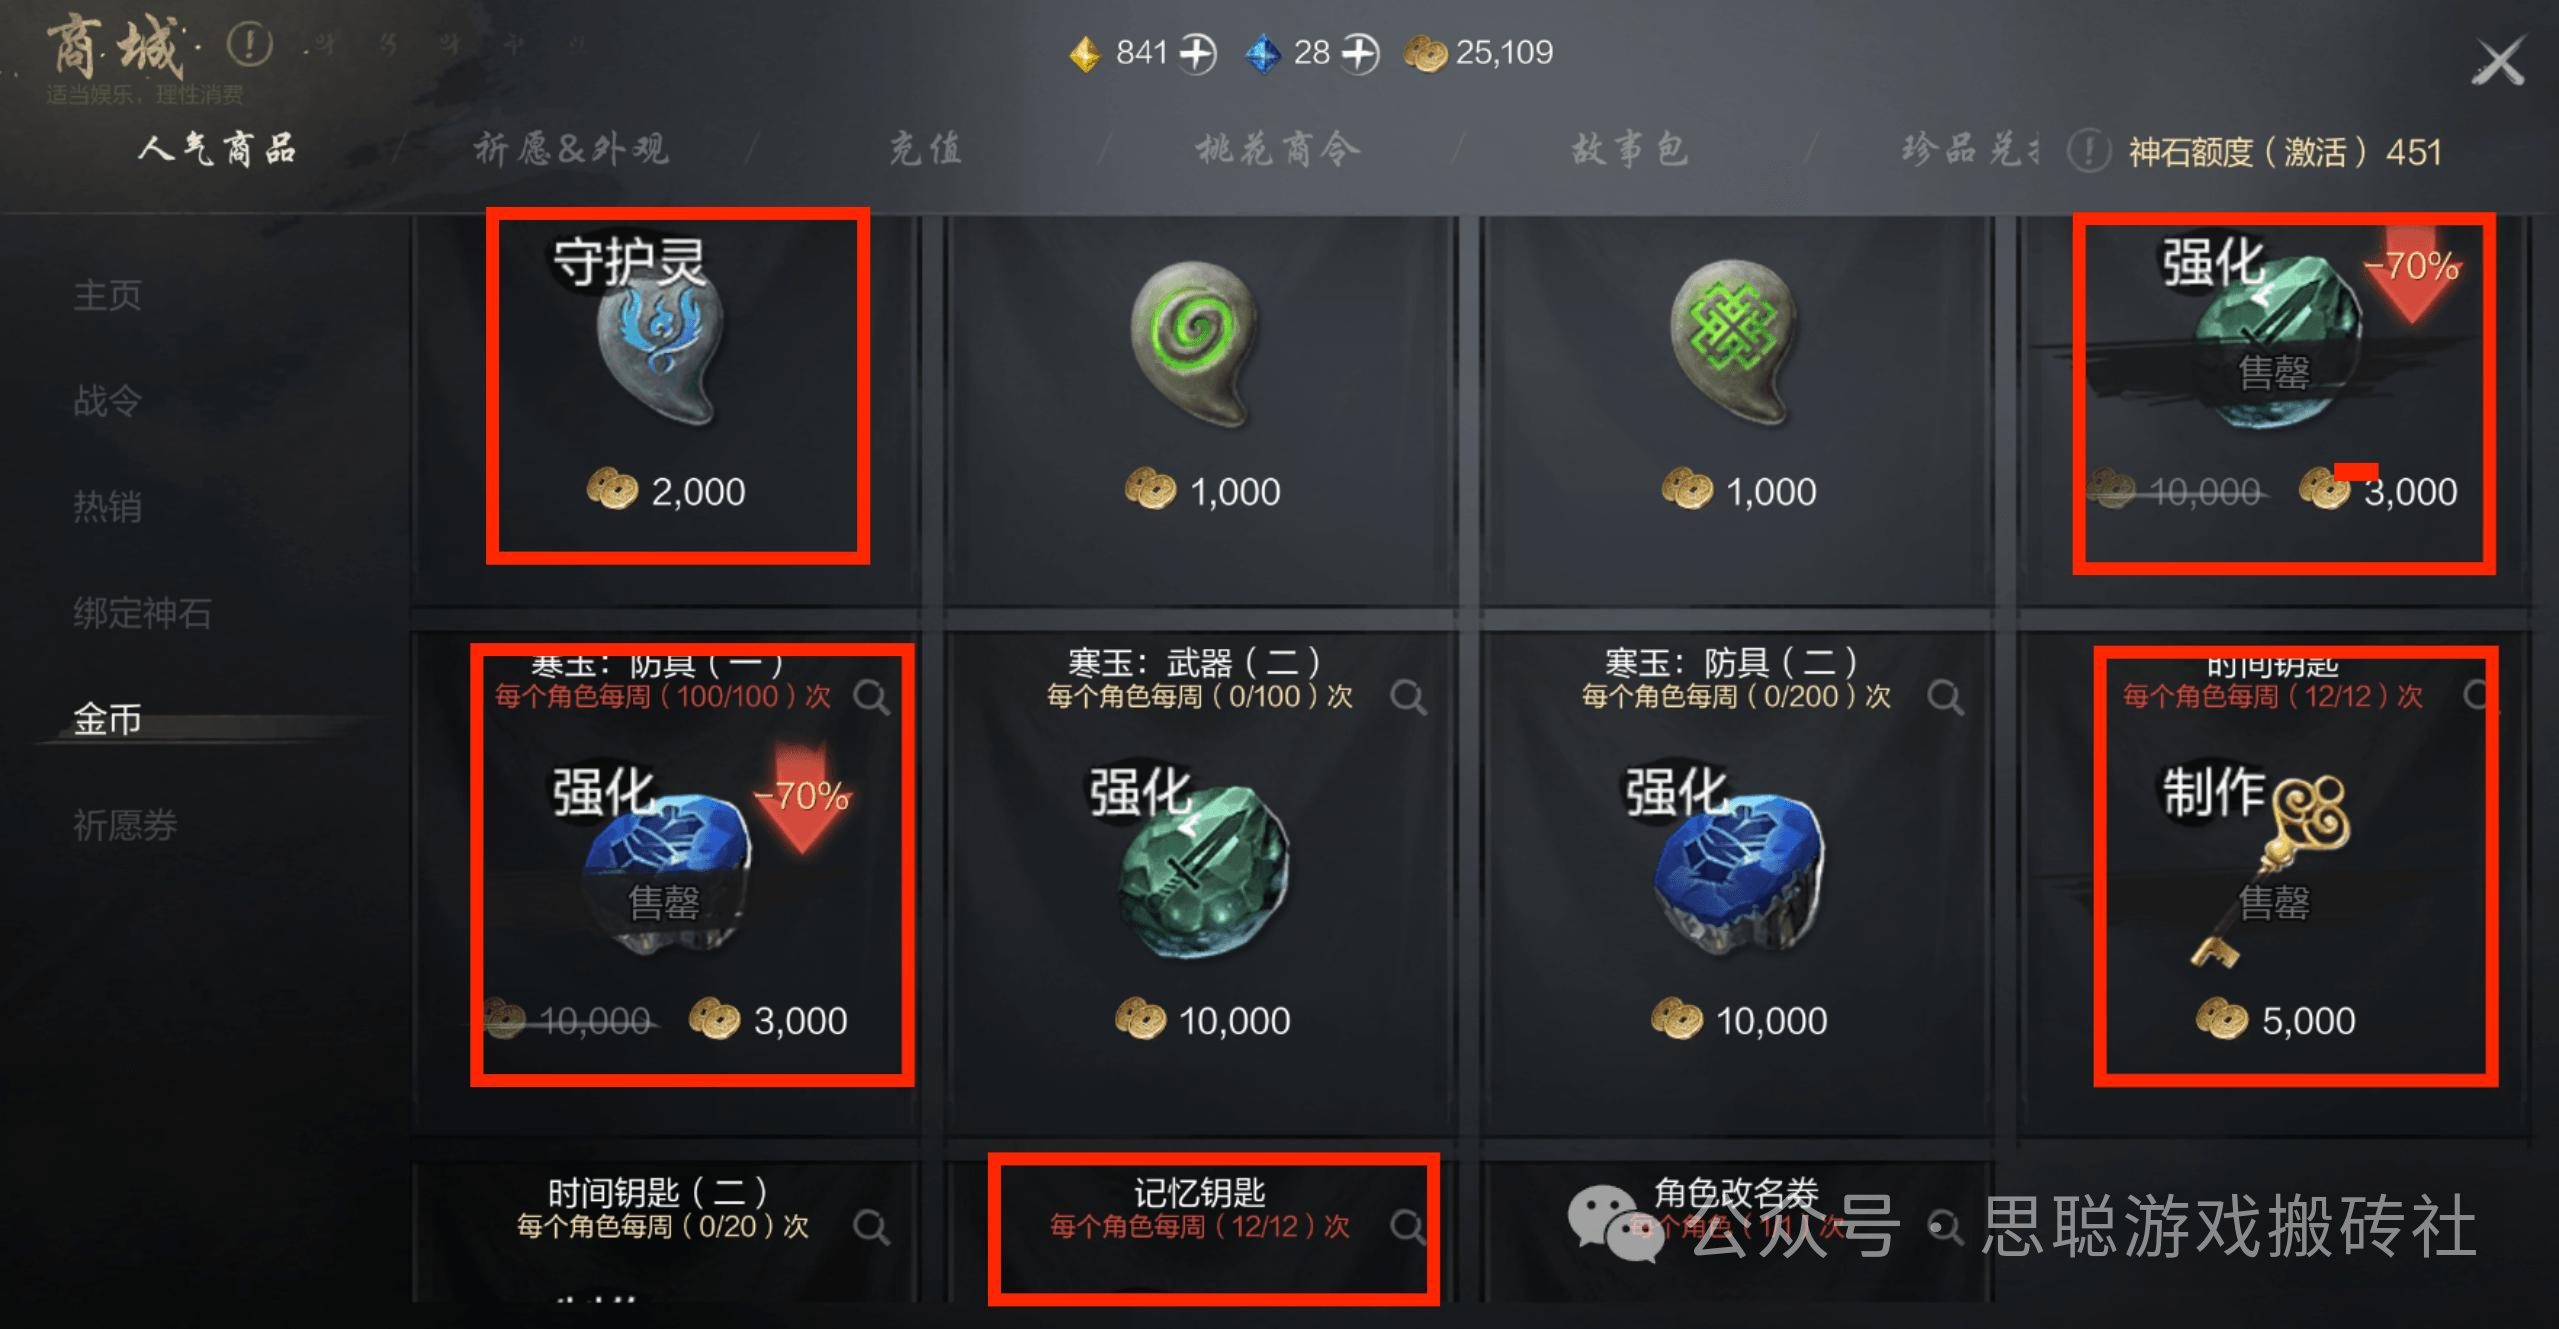Open 祈愿券 sidebar category

(125, 825)
